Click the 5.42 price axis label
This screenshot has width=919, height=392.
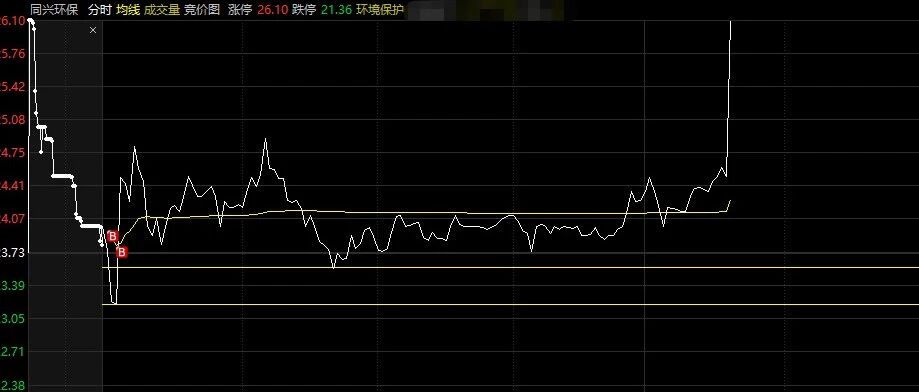click(x=13, y=87)
